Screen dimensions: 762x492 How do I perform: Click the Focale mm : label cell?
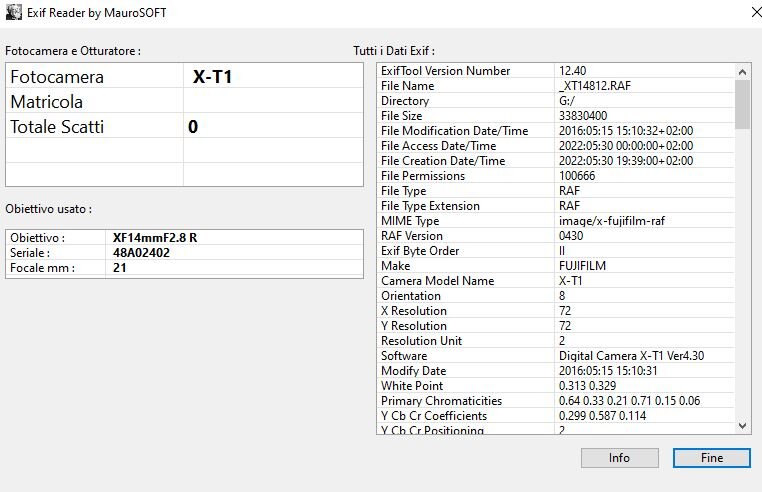56,268
